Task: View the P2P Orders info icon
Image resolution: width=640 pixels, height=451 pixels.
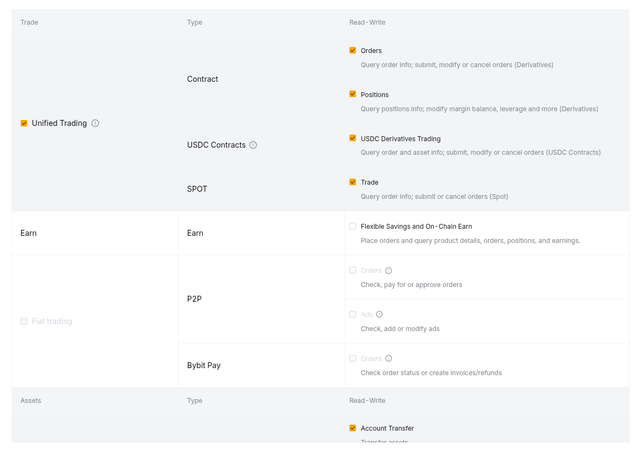Action: tap(389, 271)
